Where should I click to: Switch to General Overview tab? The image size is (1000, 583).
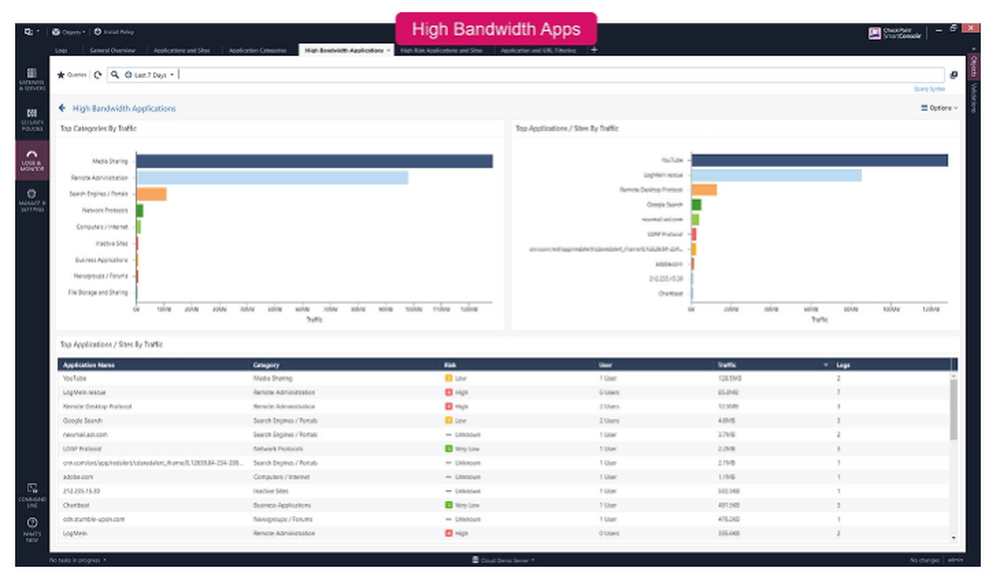coord(112,50)
